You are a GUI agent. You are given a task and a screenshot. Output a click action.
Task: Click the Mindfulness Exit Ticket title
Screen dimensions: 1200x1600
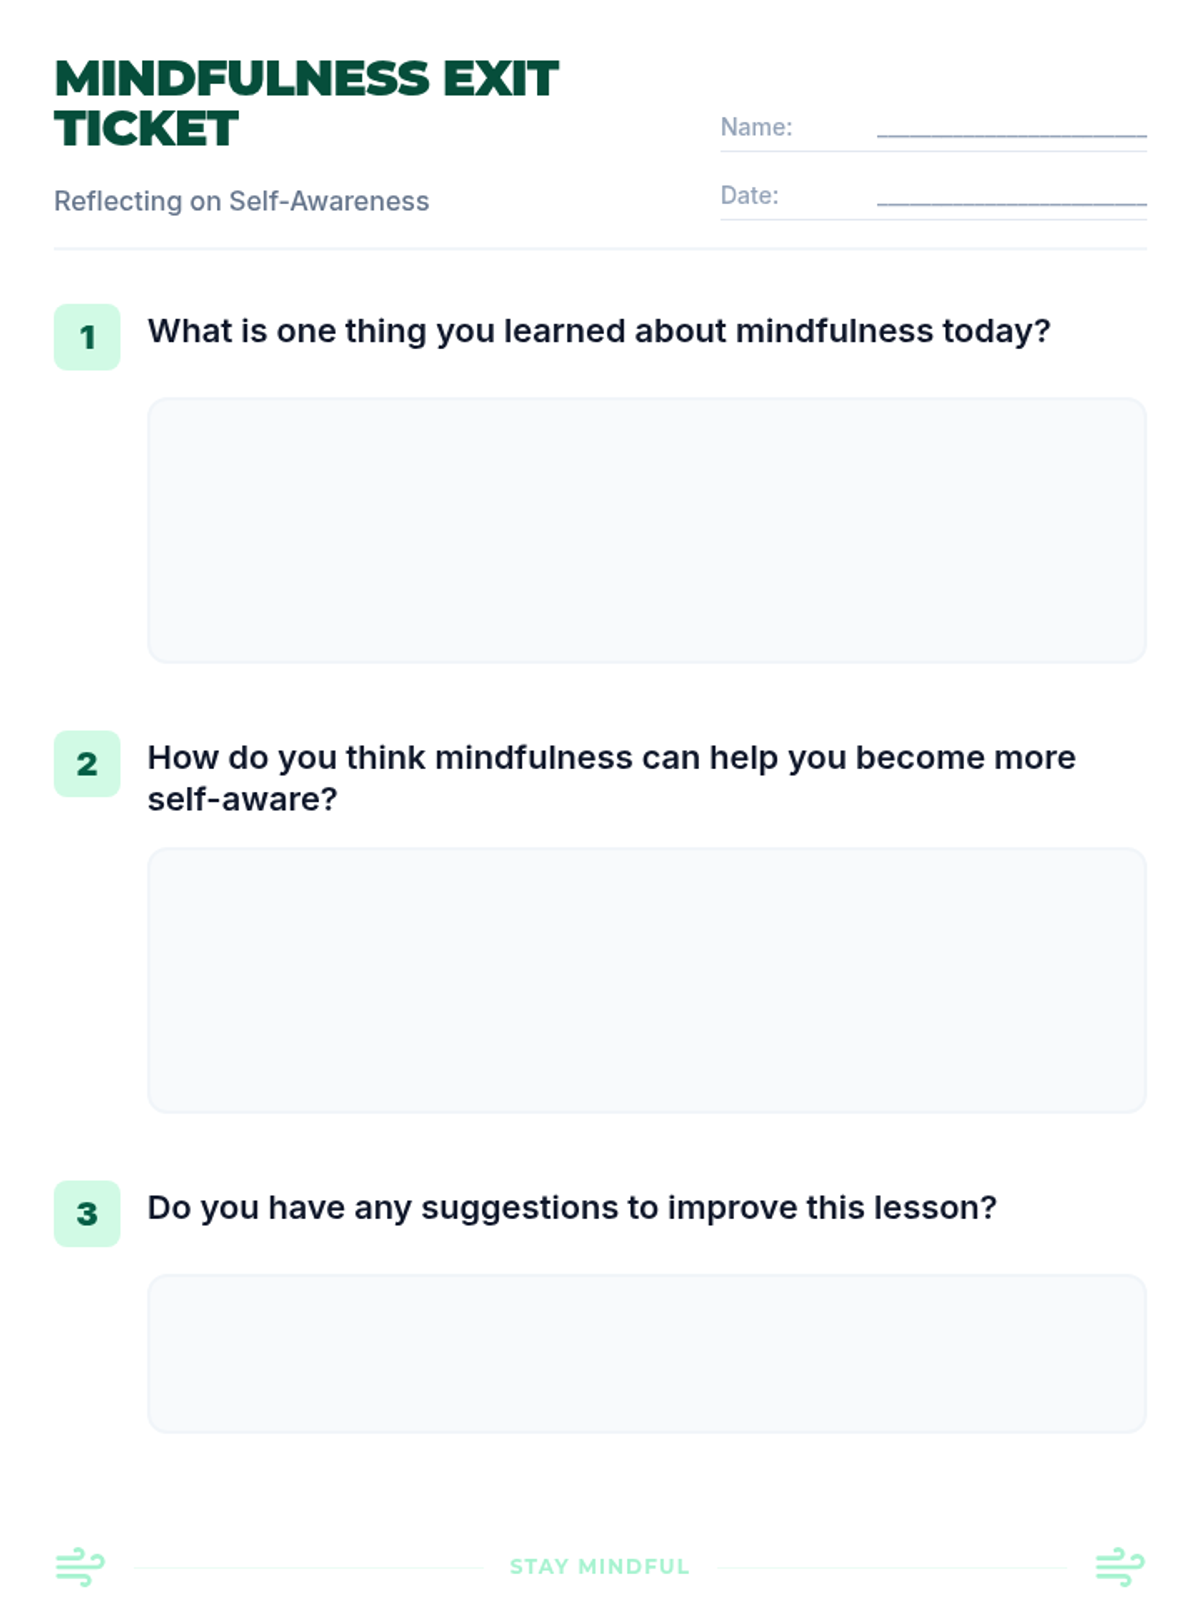[x=306, y=104]
